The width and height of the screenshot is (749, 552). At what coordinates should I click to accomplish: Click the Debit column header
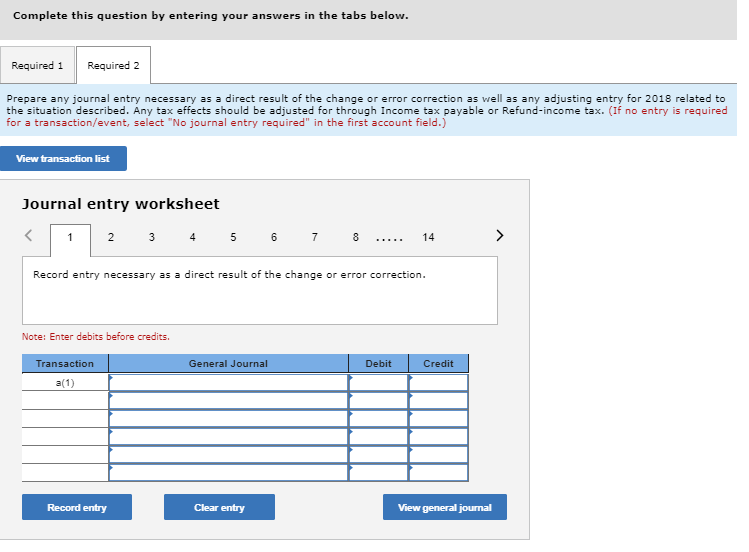click(x=378, y=363)
